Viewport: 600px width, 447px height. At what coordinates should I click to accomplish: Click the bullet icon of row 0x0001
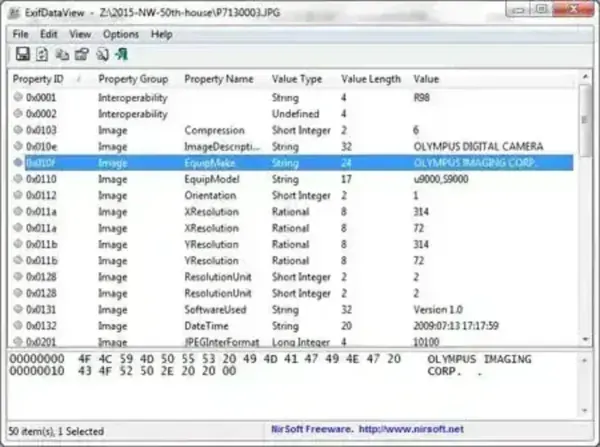(18, 97)
